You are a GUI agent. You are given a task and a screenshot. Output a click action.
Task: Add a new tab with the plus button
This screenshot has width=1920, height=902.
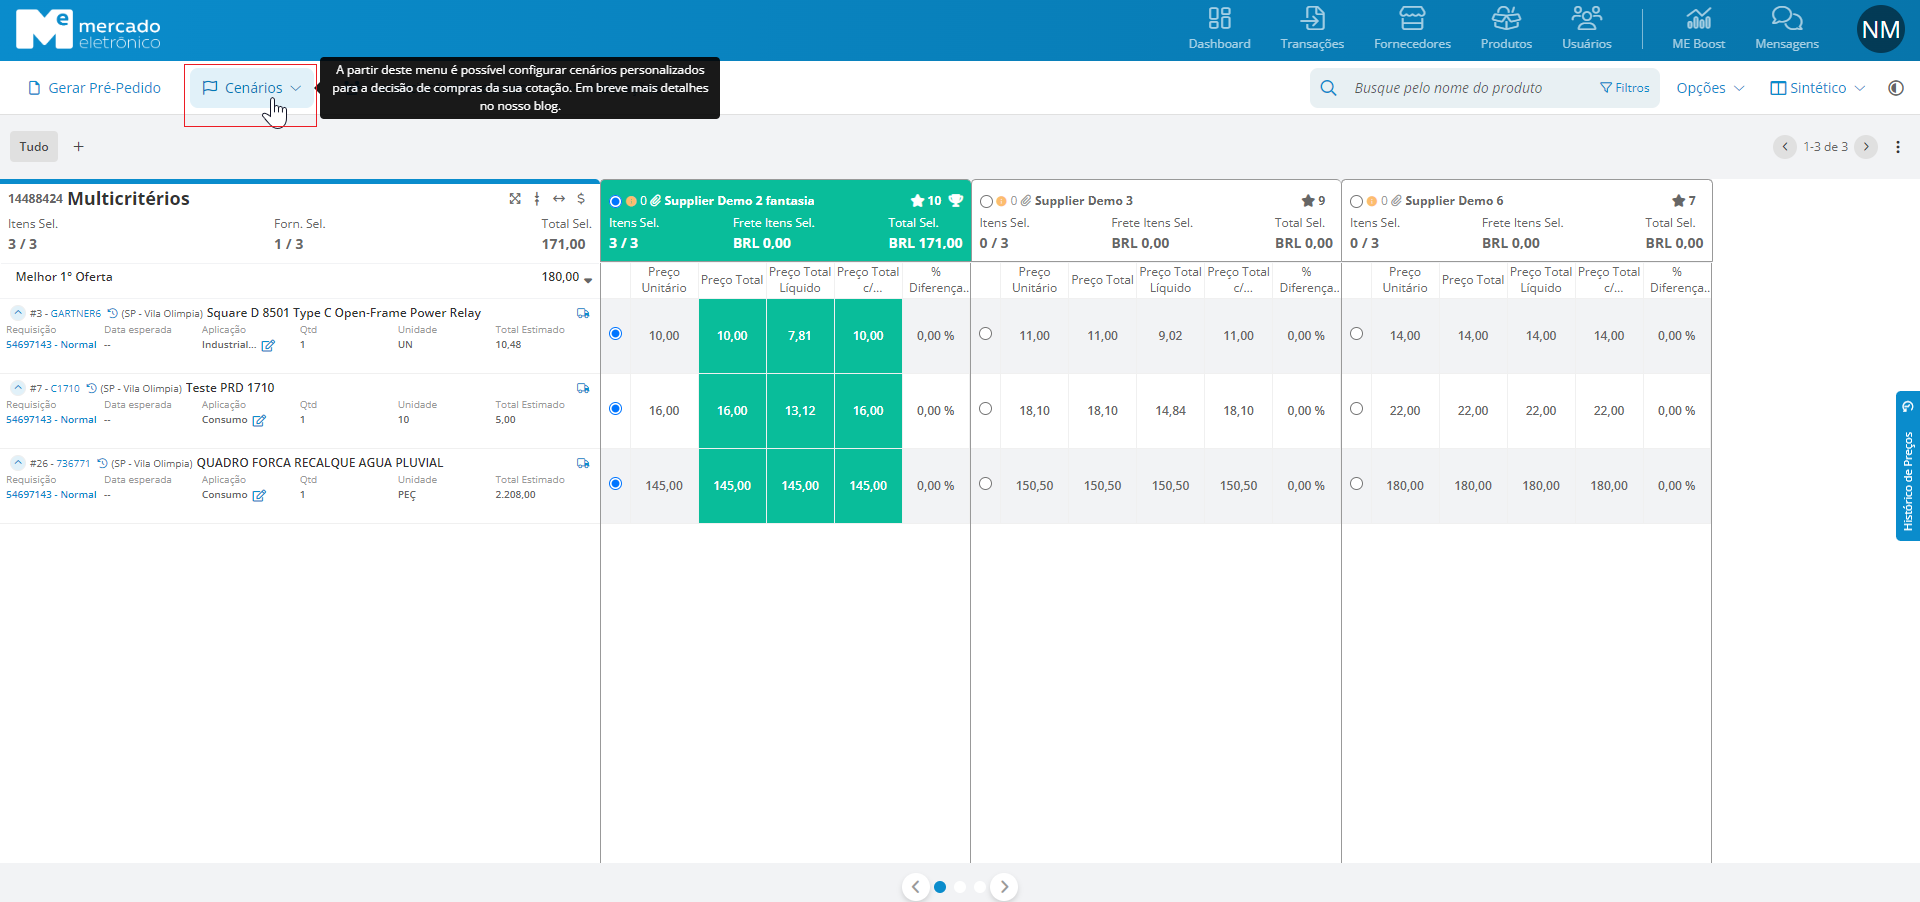(x=79, y=147)
